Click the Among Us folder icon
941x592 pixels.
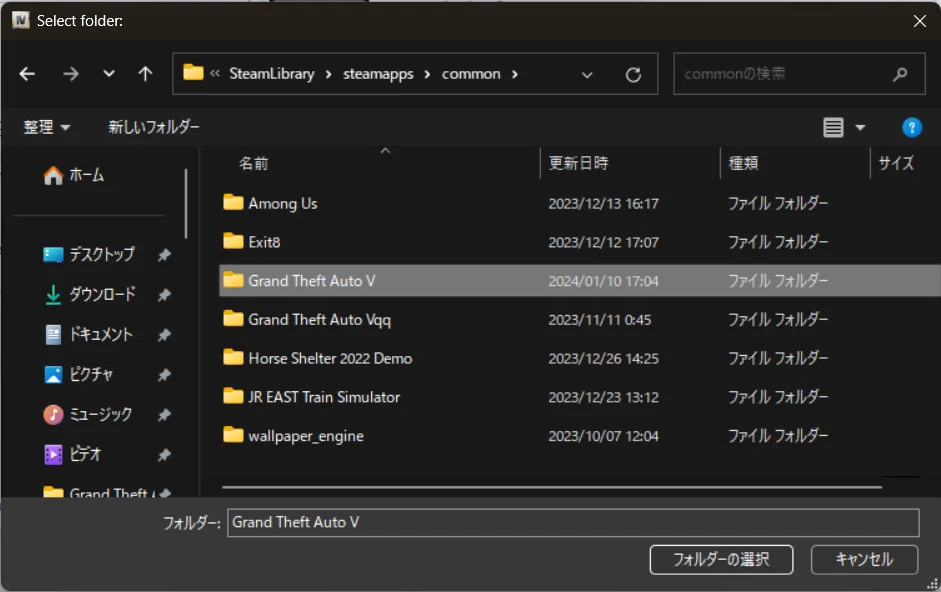pyautogui.click(x=233, y=202)
